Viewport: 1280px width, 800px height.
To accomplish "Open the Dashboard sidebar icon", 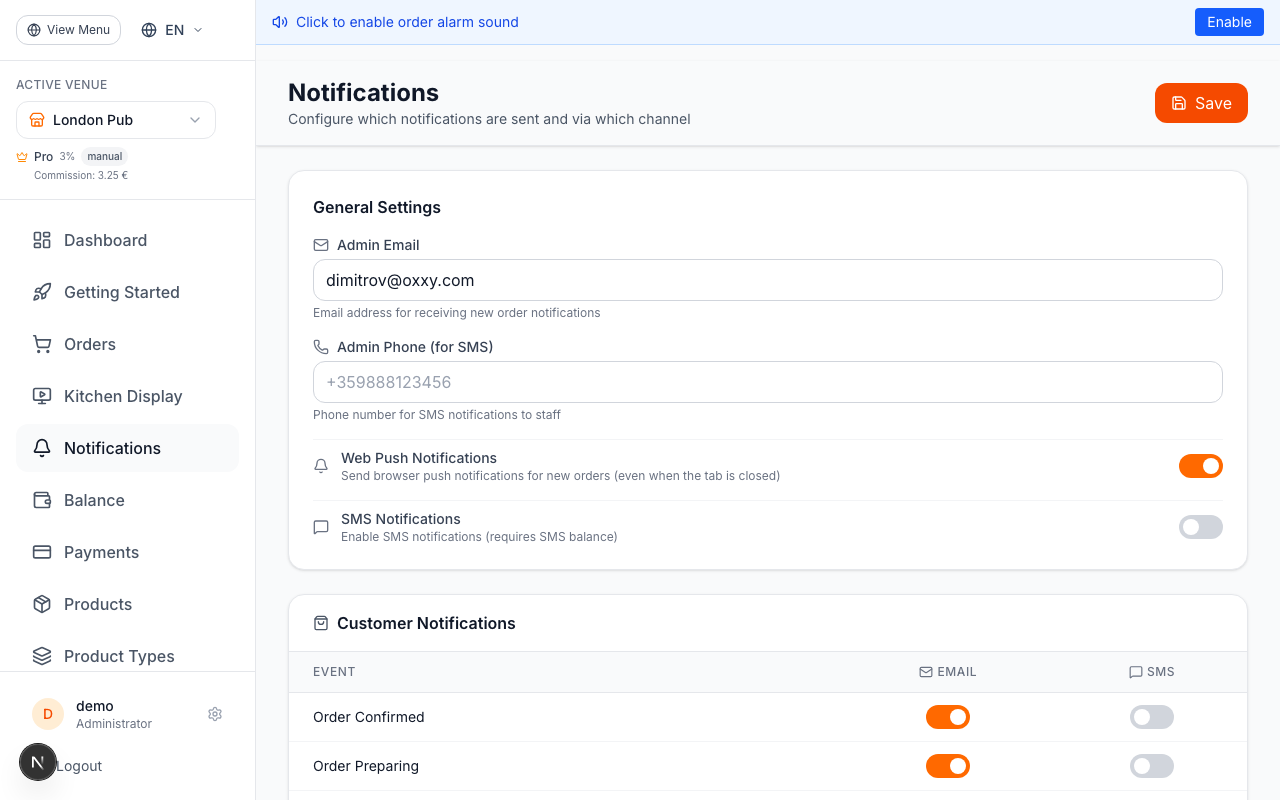I will [x=41, y=240].
